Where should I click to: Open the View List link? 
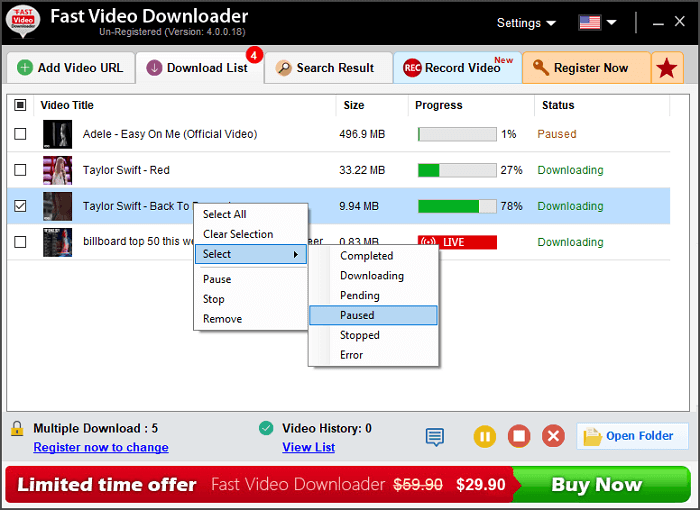(308, 447)
